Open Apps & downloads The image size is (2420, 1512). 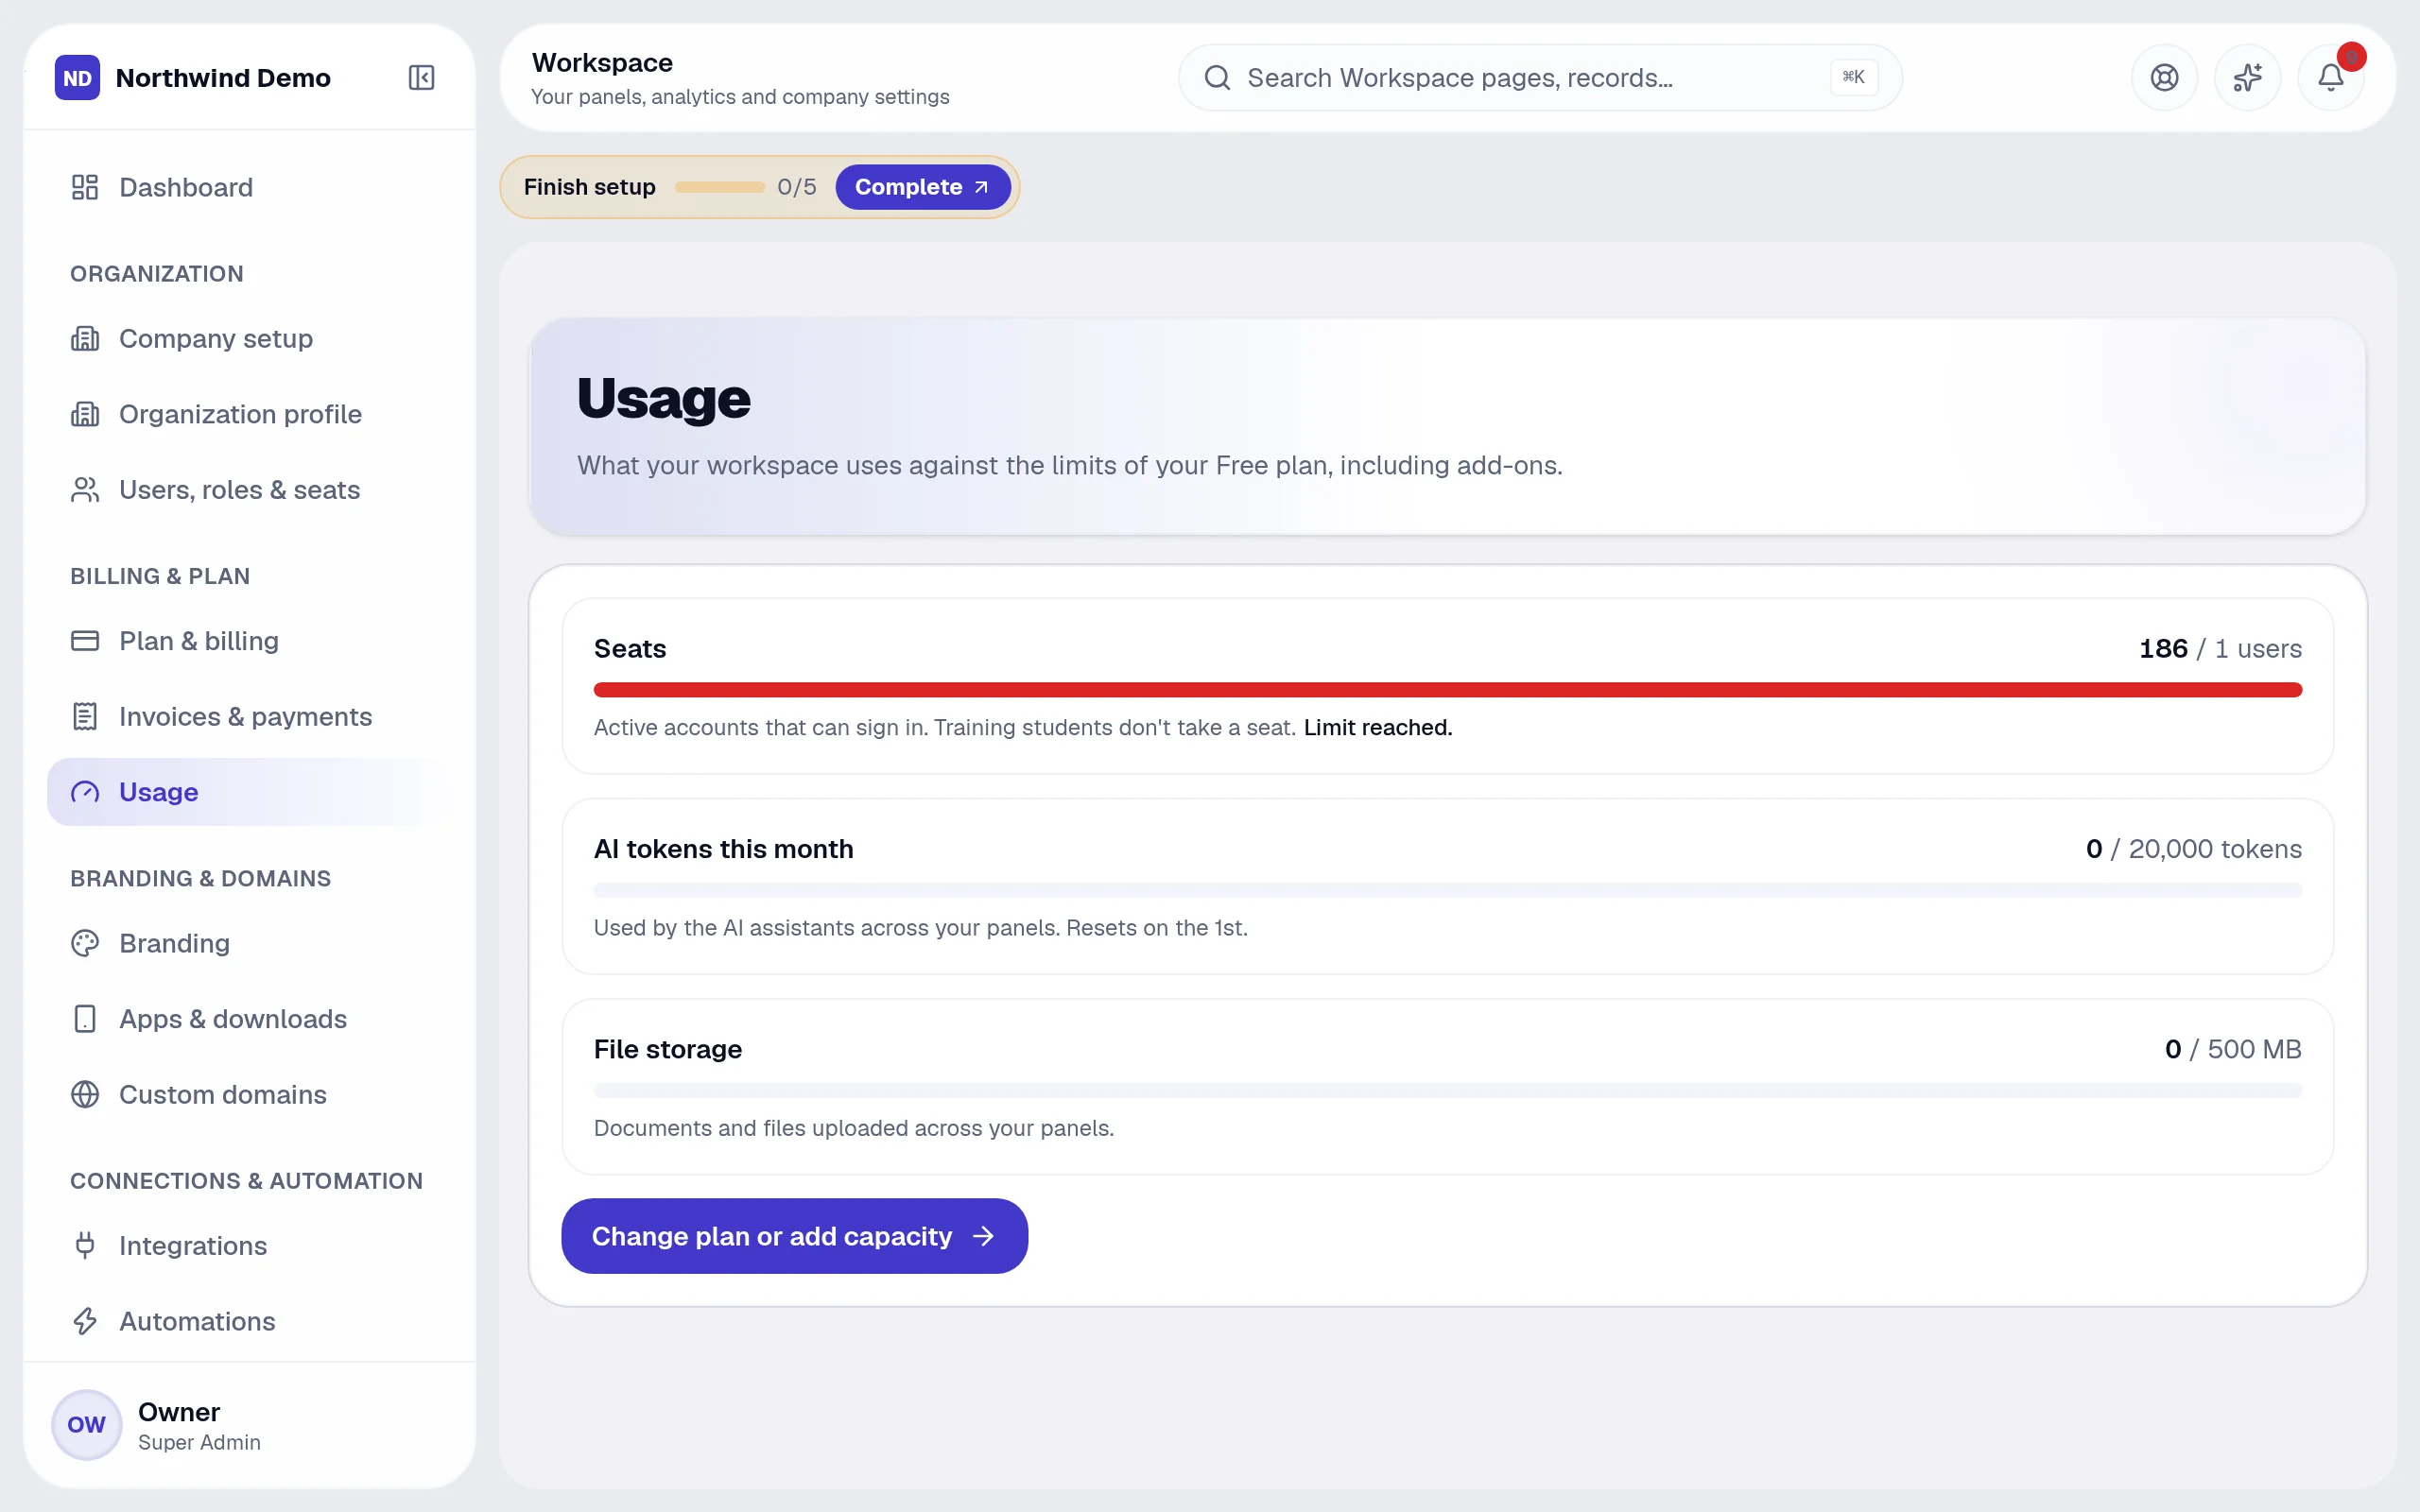250,1019
